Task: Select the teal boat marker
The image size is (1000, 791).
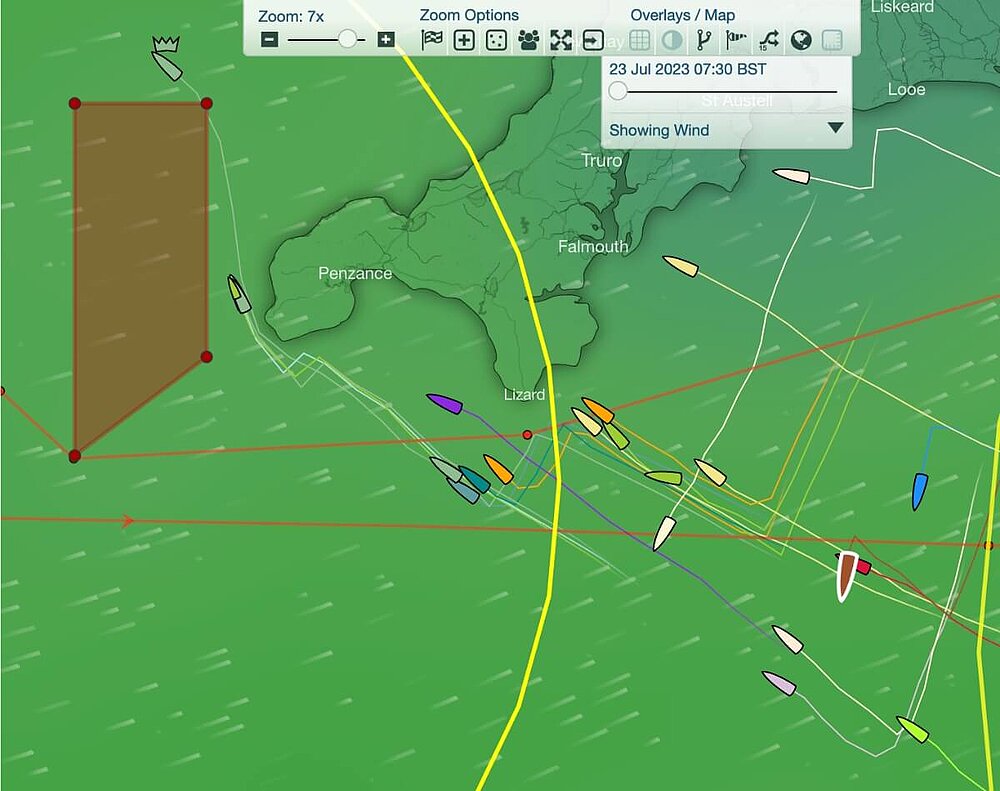Action: 474,480
